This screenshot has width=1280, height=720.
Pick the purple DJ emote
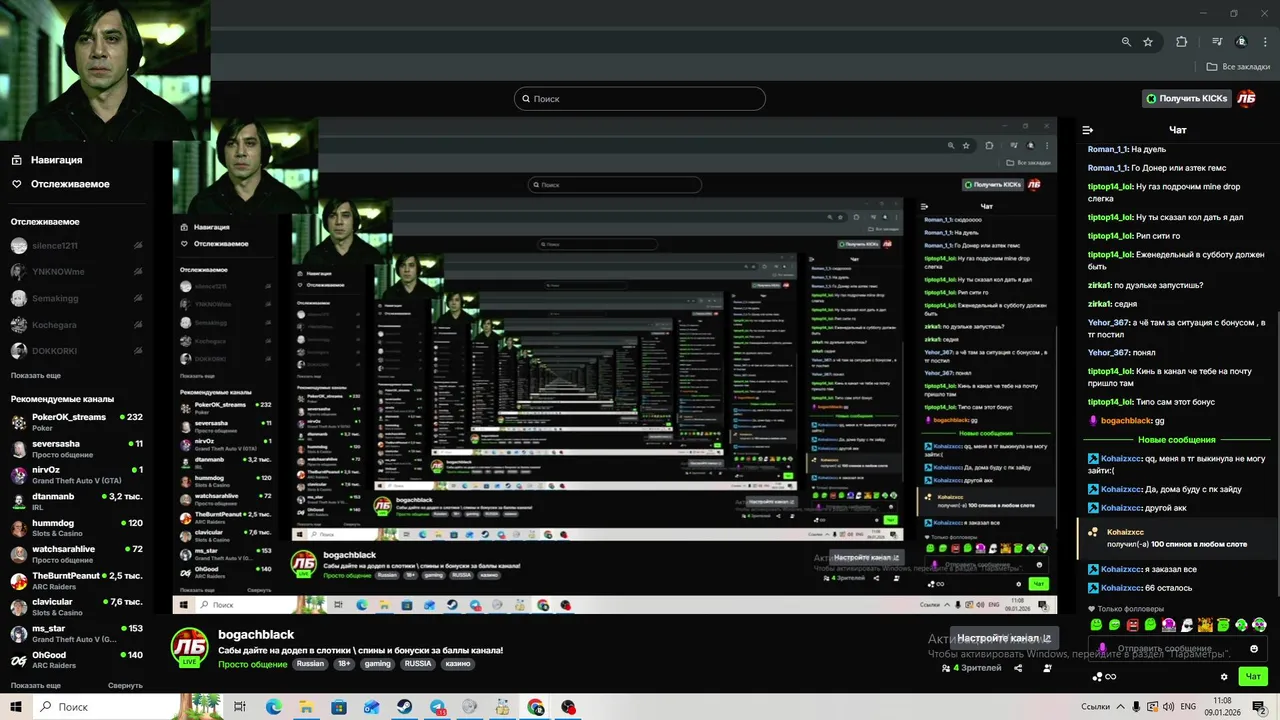point(1168,625)
